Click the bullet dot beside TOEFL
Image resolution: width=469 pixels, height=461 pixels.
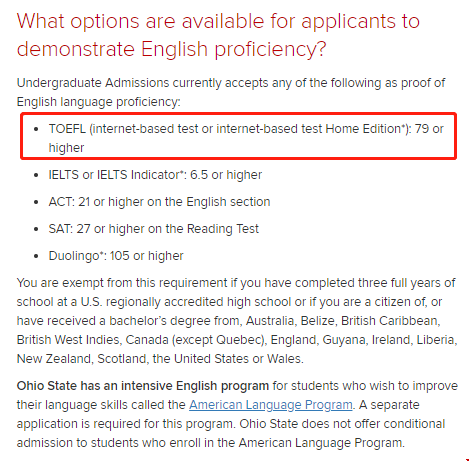pos(36,129)
